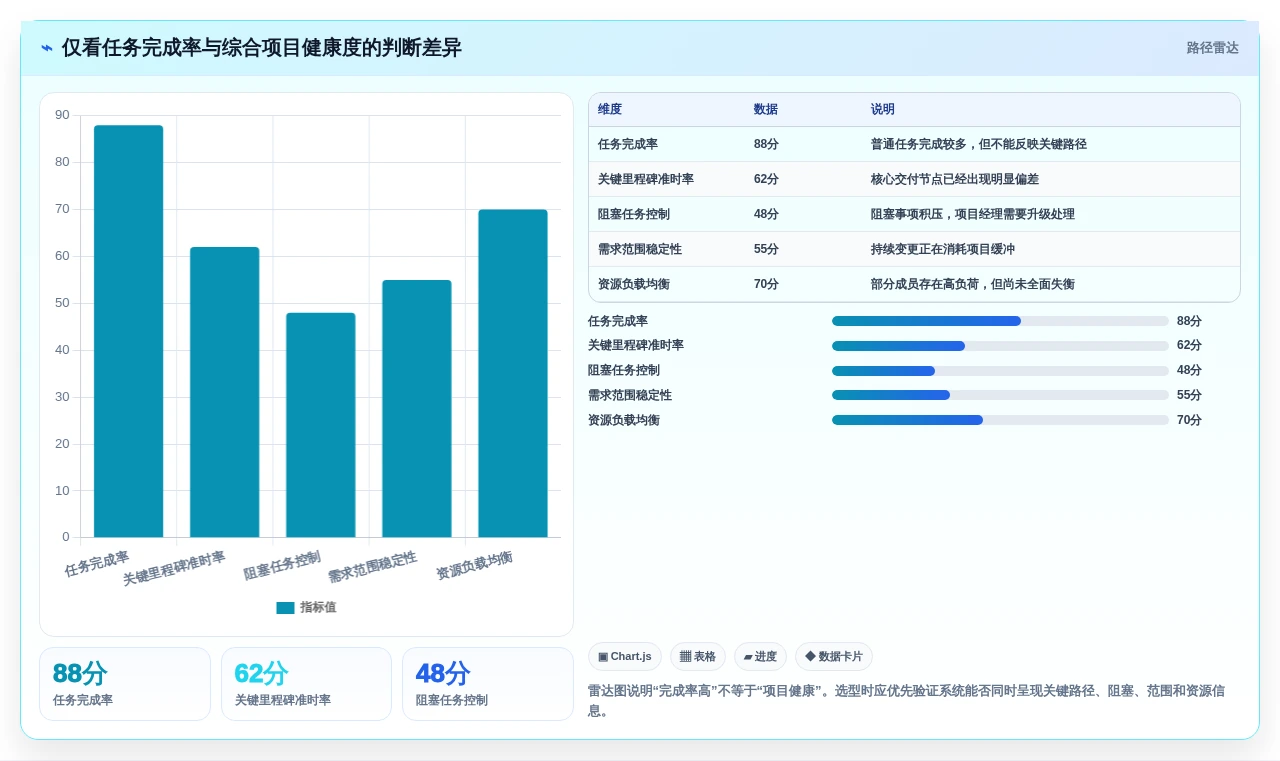Image resolution: width=1280 pixels, height=761 pixels.
Task: Click 关键里程碑准时率 cell in the table
Action: click(x=646, y=179)
